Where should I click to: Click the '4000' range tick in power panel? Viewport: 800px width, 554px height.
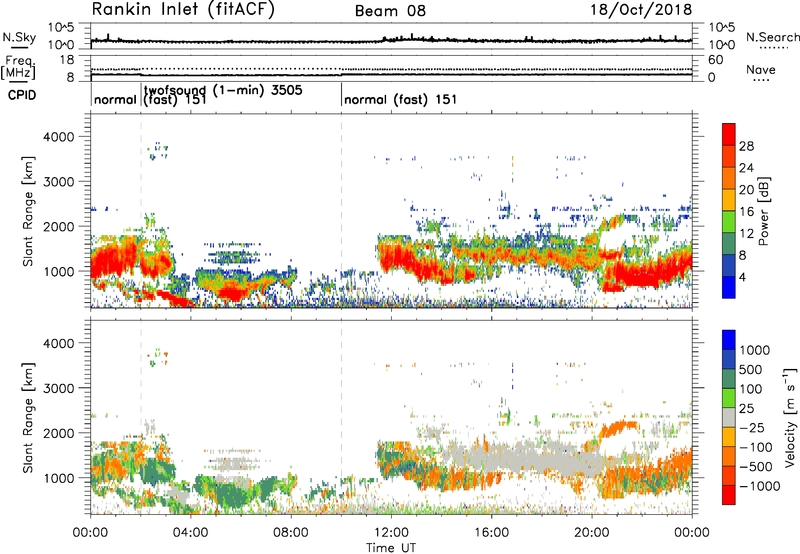click(58, 137)
